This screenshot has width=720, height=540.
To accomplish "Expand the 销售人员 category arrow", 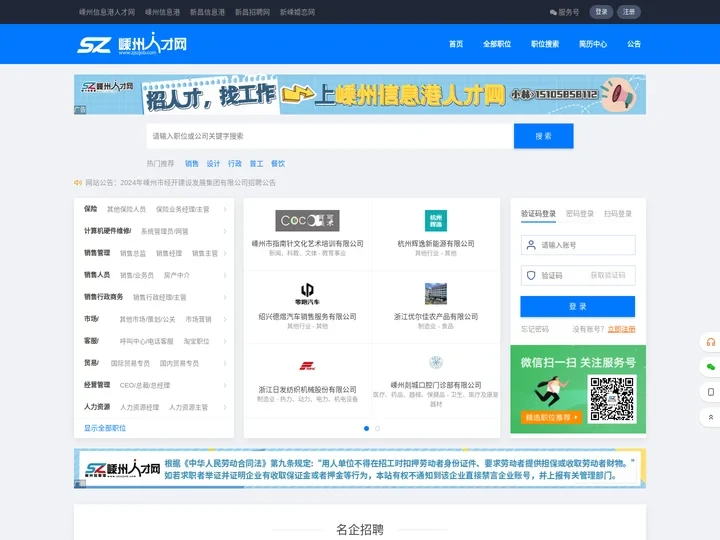I will click(225, 276).
